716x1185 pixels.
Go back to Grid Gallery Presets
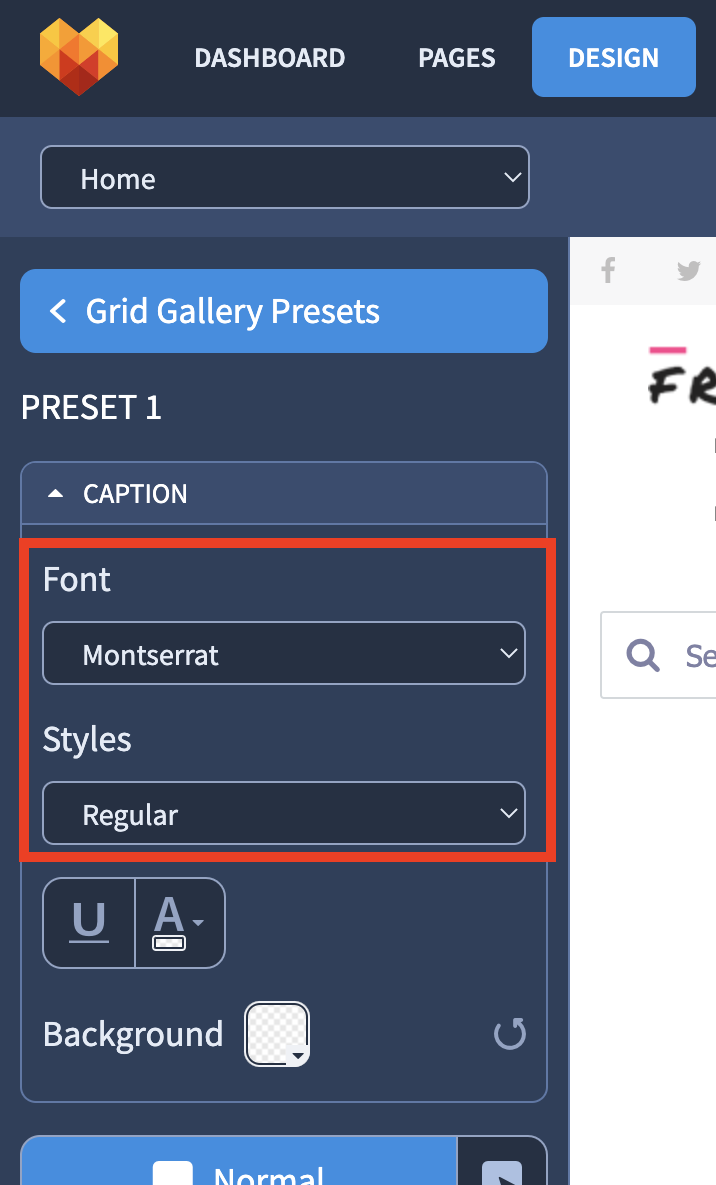[x=284, y=311]
